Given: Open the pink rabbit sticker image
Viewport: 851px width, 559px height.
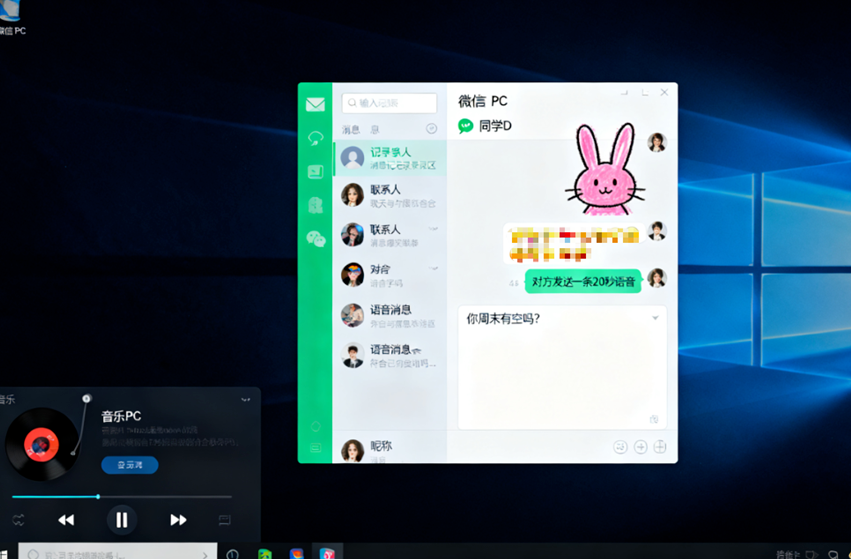Looking at the screenshot, I should [x=605, y=169].
